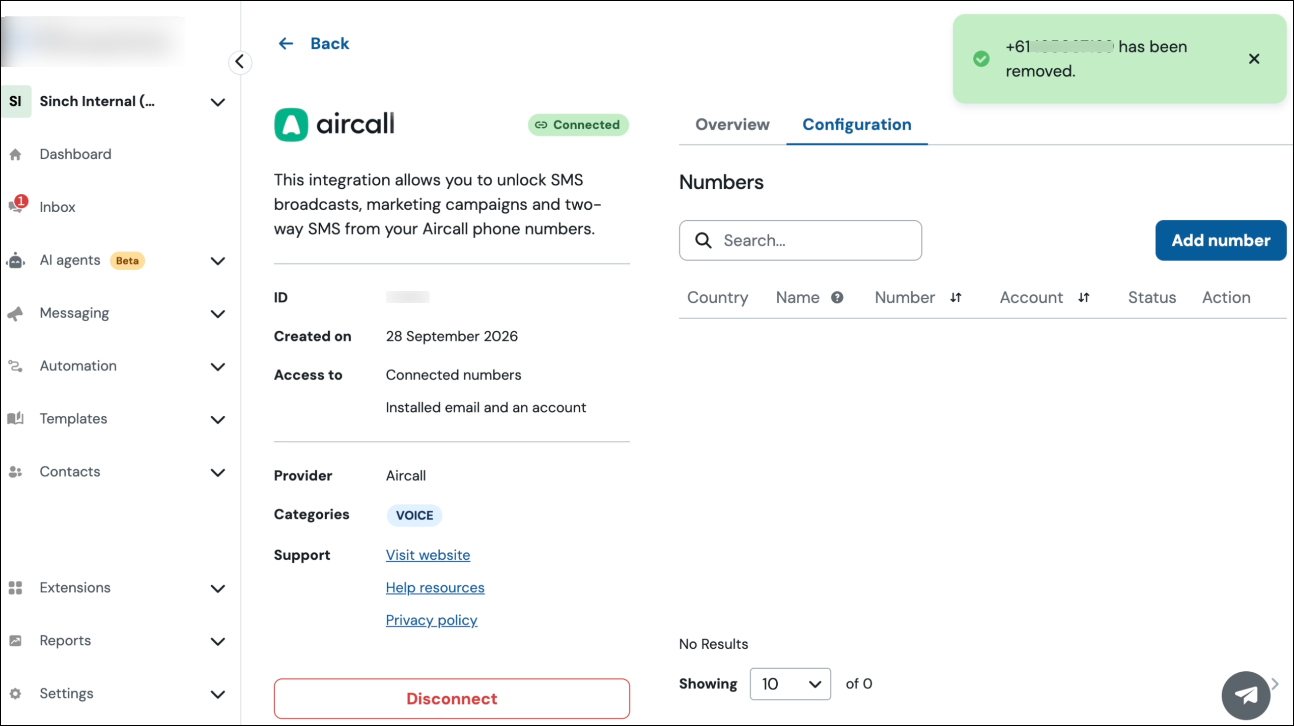Focus the numbers Search field
The width and height of the screenshot is (1294, 726).
800,240
